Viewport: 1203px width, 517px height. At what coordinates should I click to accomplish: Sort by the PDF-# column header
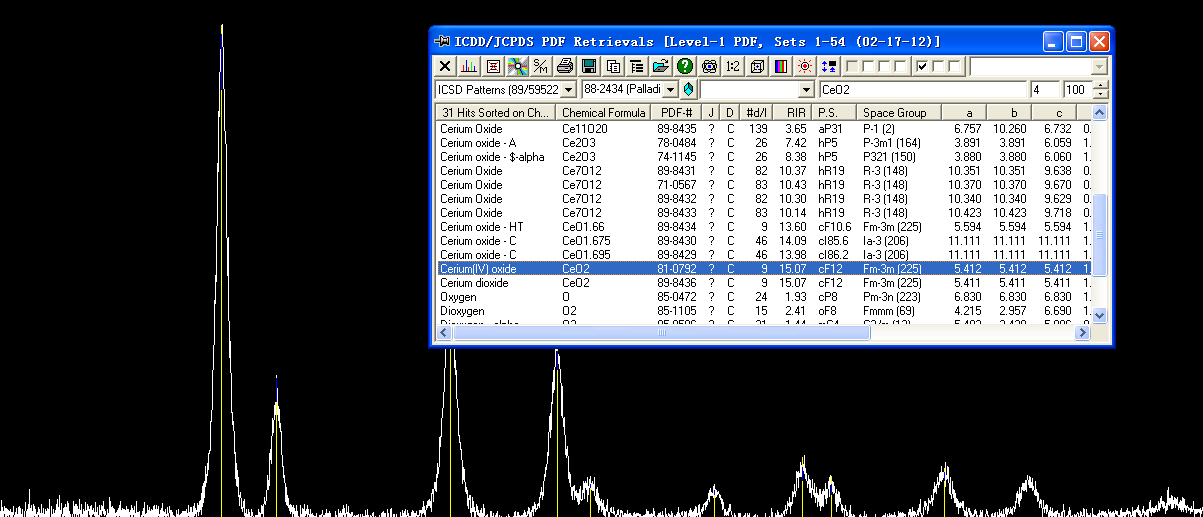coord(676,113)
